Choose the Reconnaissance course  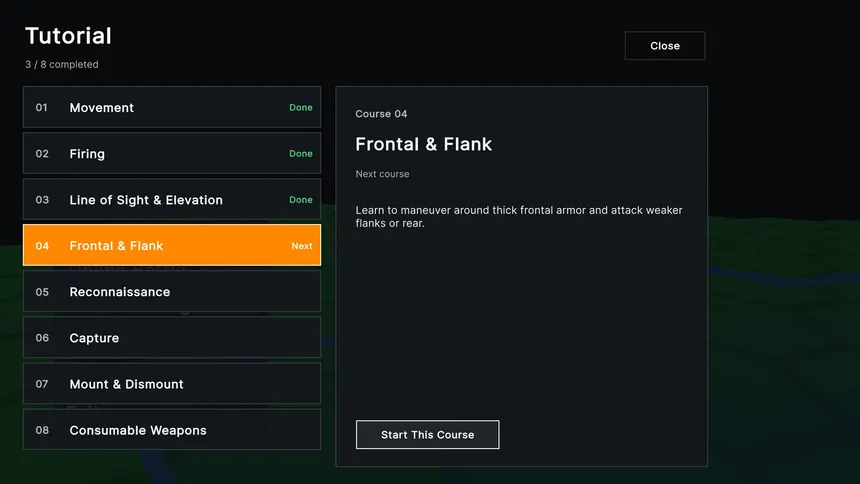tap(172, 291)
